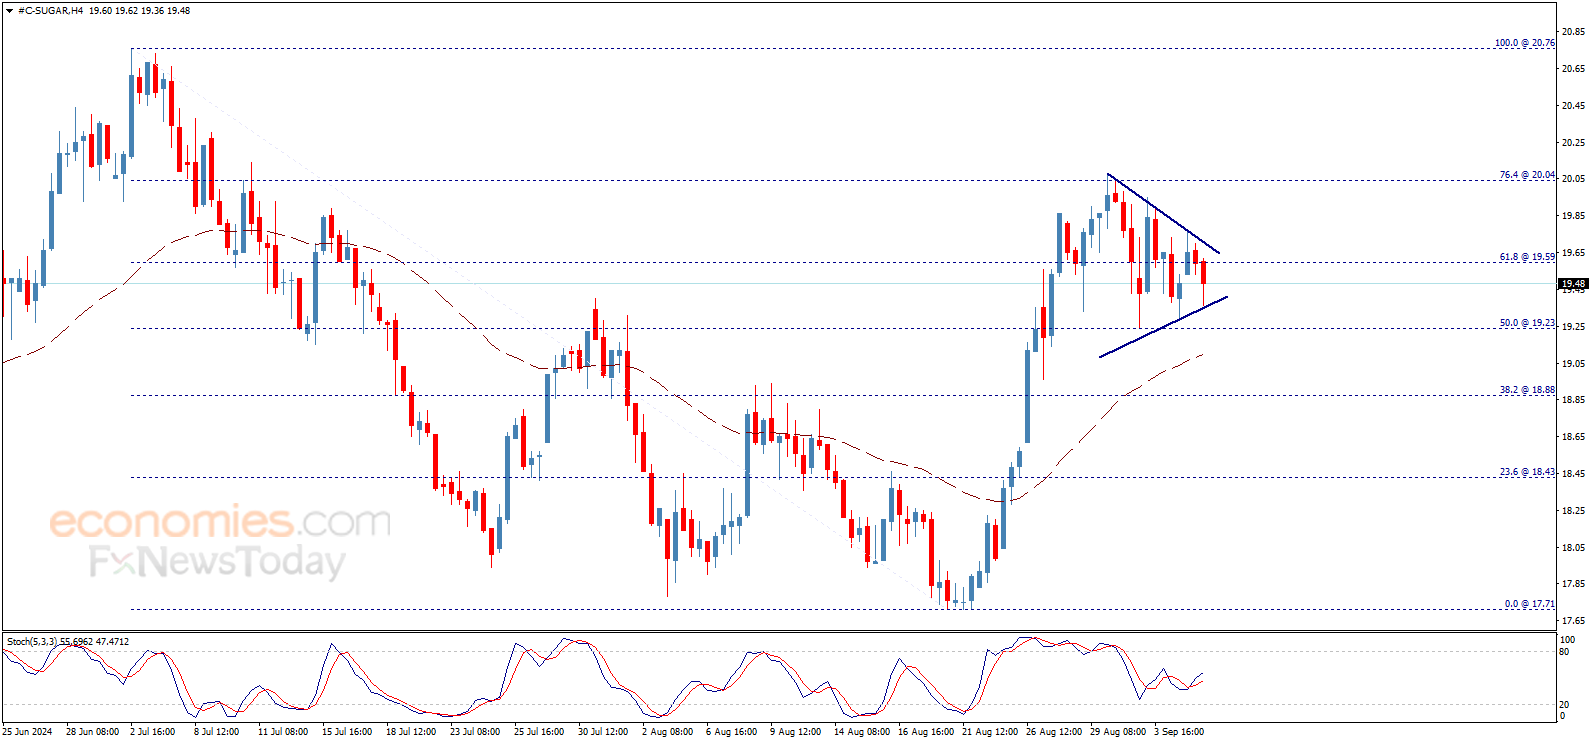
Task: Click the 18.45 price axis value
Action: (1573, 474)
